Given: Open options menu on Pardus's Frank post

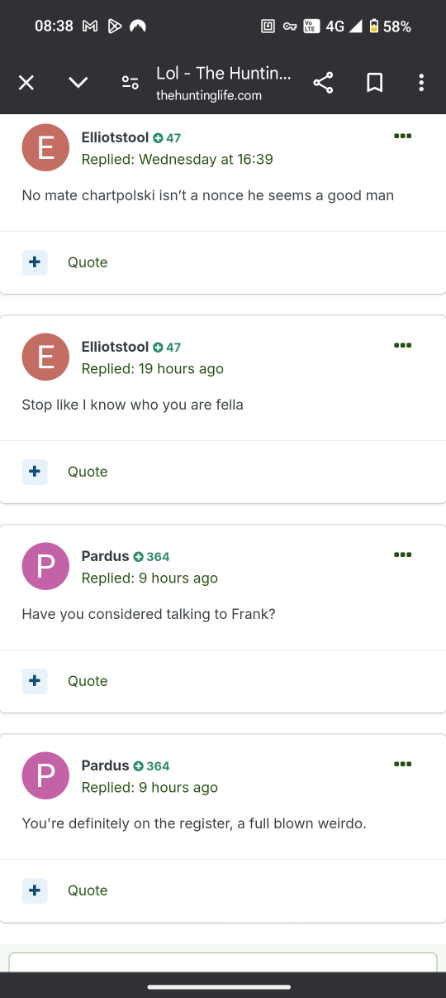Looking at the screenshot, I should coord(403,554).
